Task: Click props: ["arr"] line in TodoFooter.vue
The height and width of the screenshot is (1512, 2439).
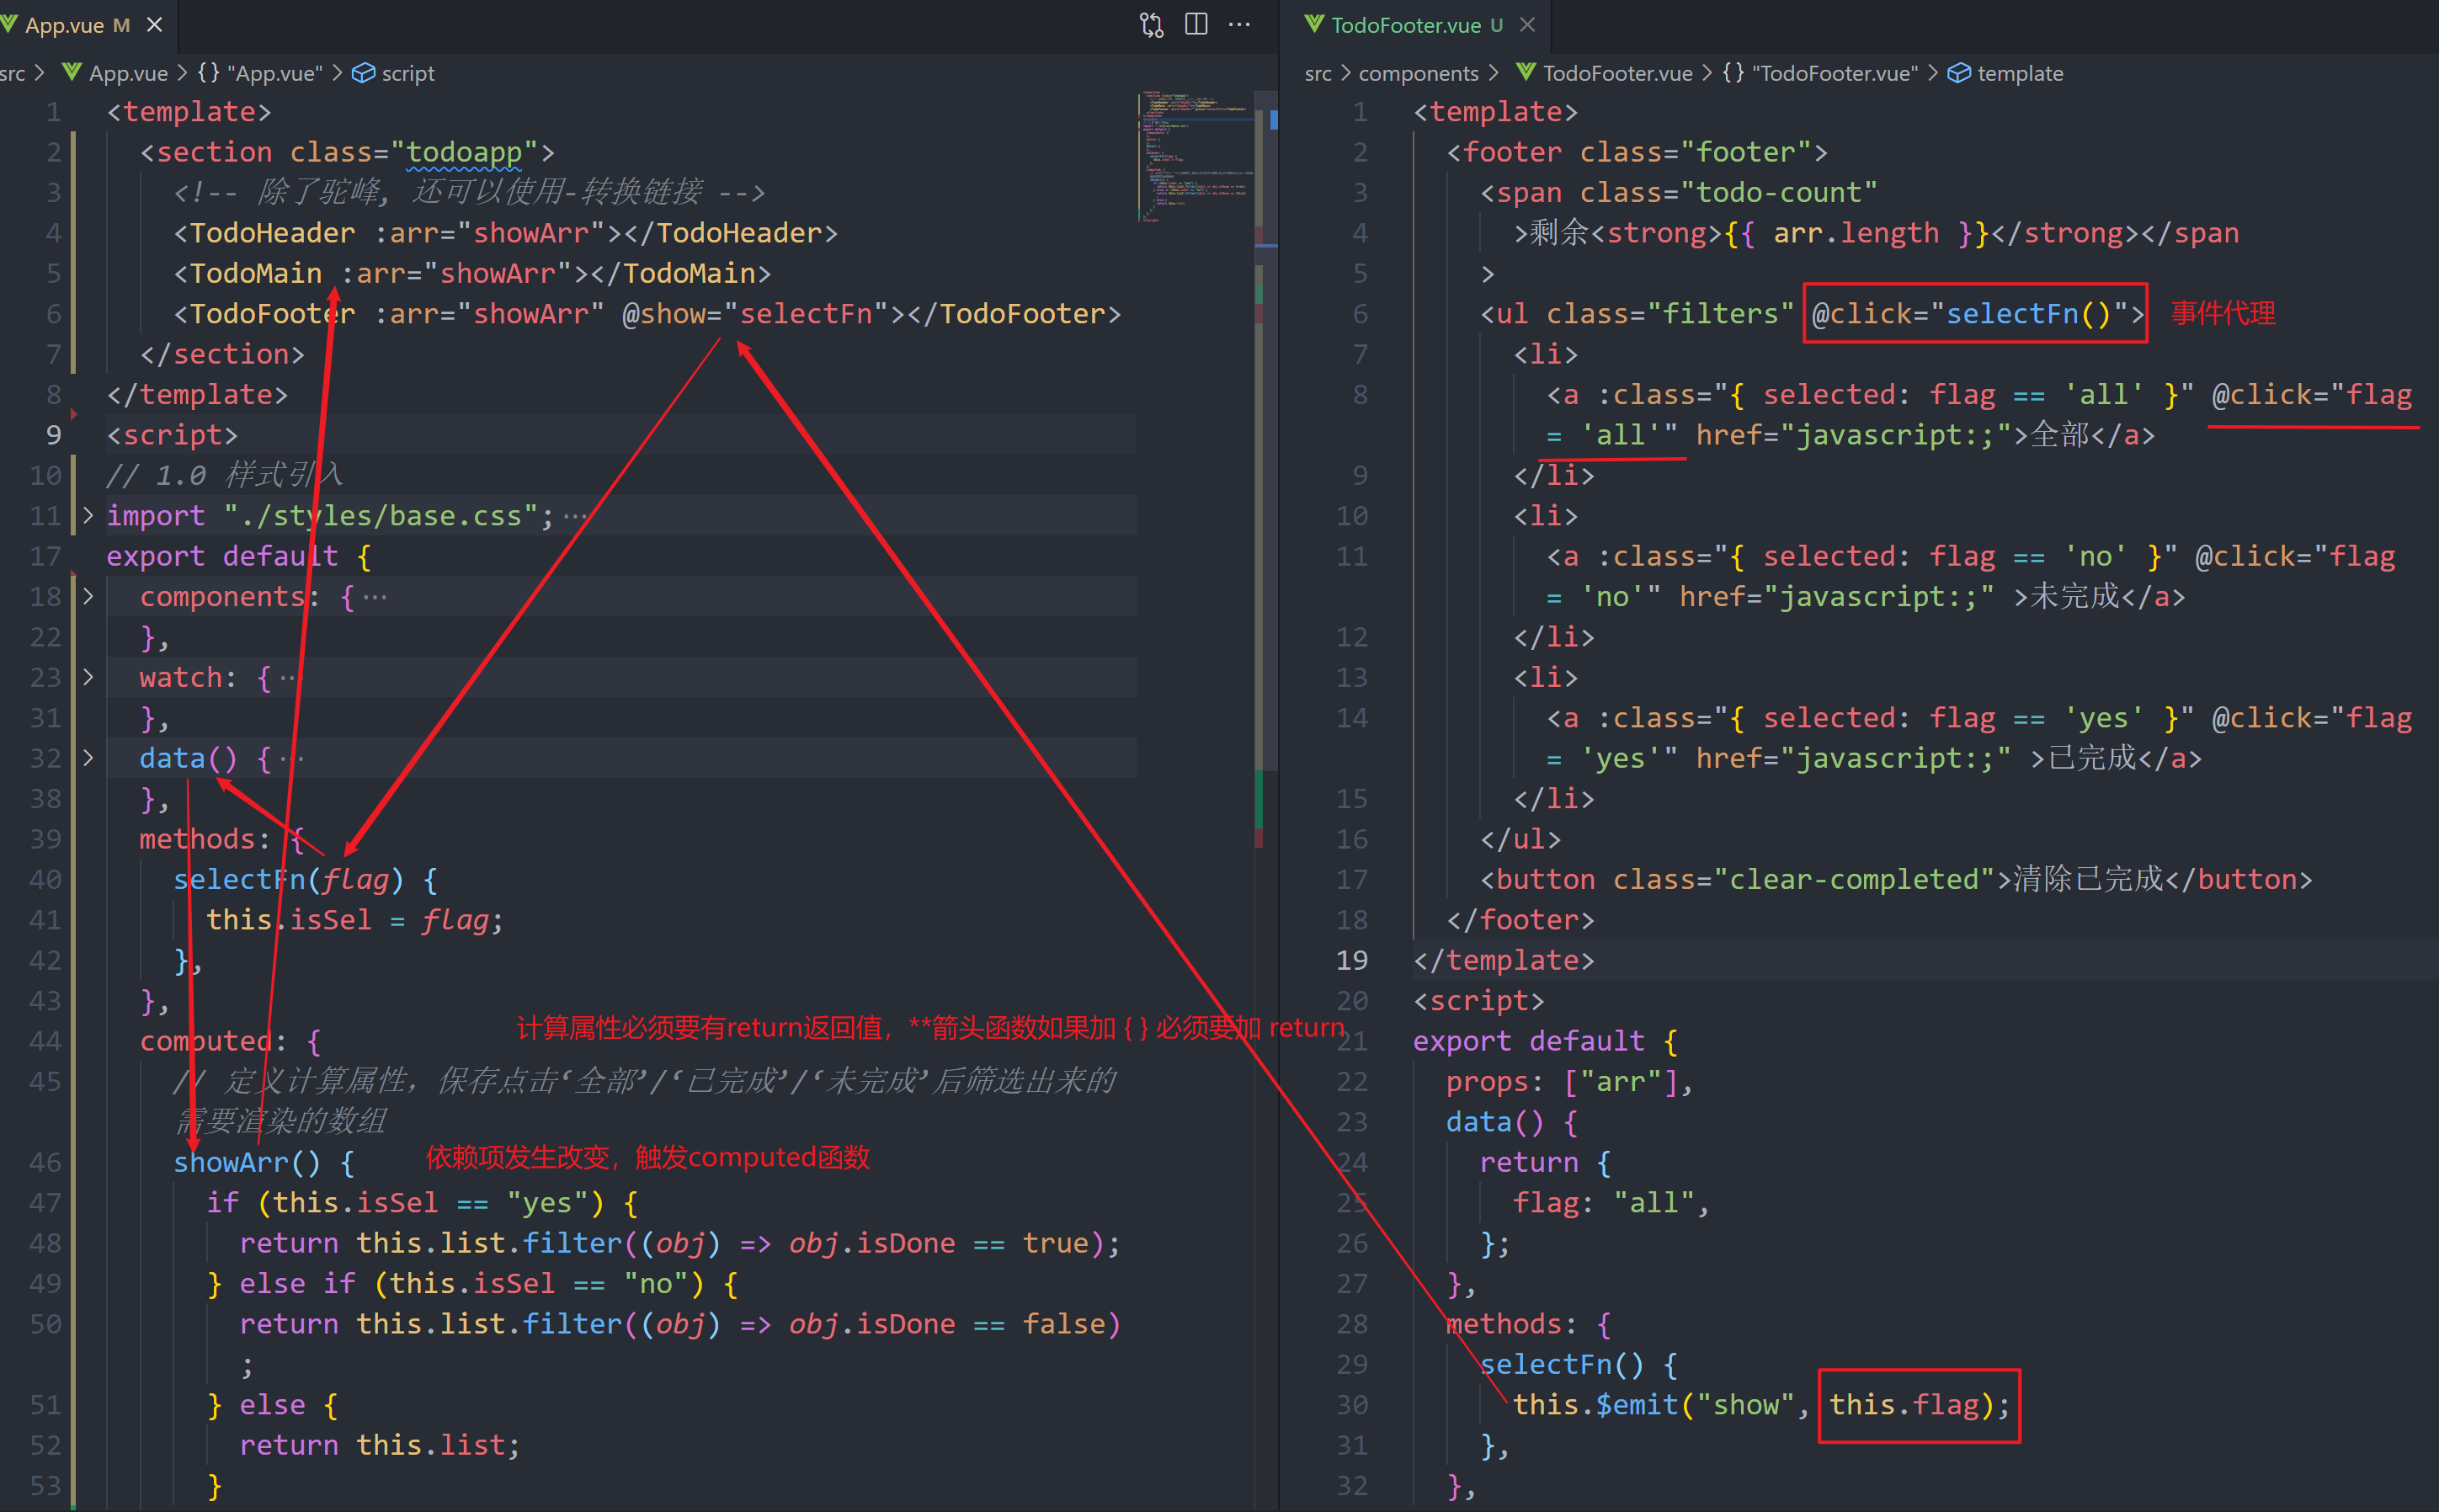Action: [x=1569, y=1082]
